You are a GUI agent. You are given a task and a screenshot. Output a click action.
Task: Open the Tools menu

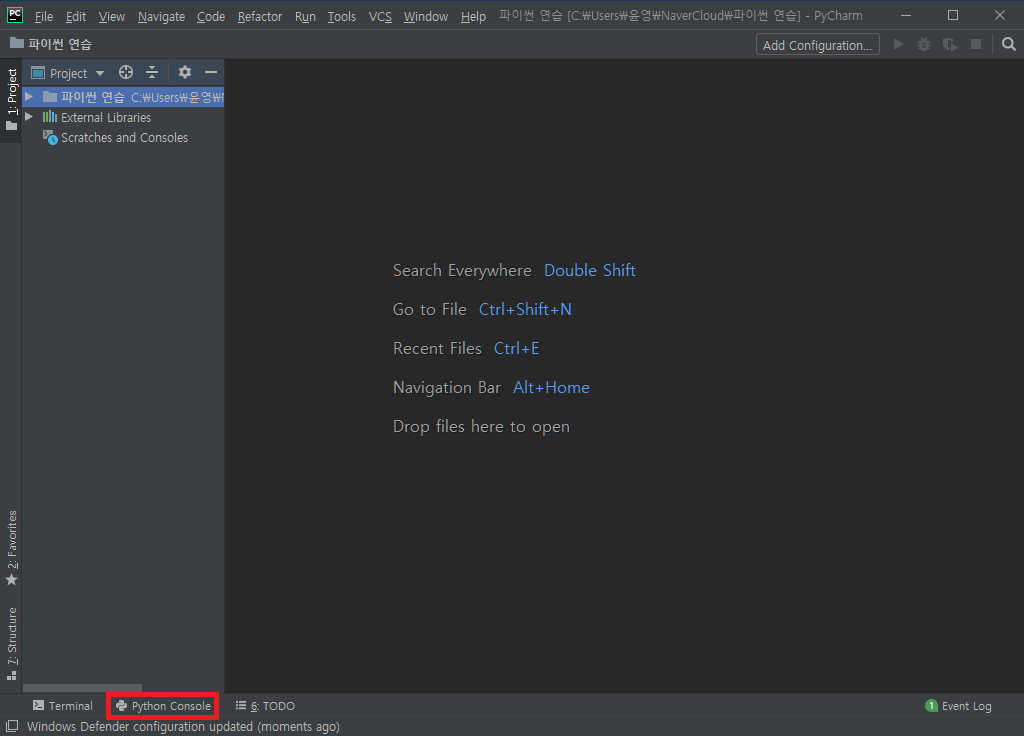click(342, 16)
